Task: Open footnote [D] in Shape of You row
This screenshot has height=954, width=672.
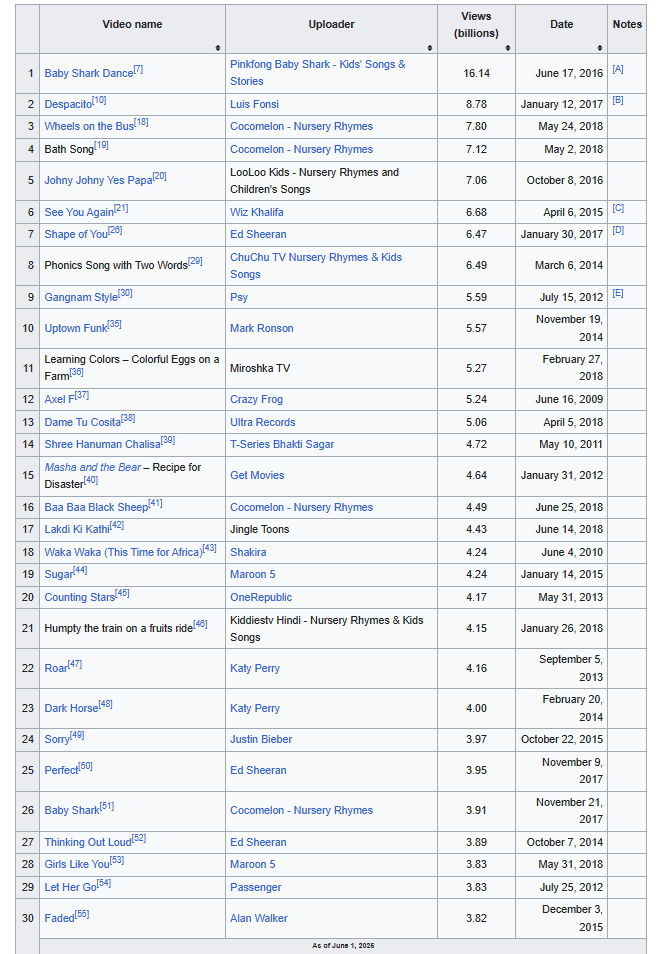Action: pyautogui.click(x=618, y=231)
